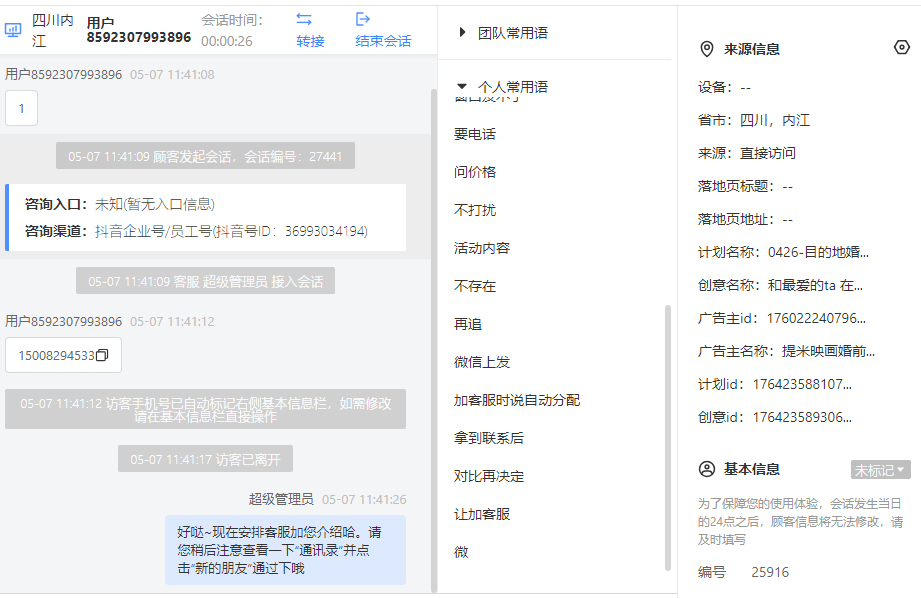Select the quick phrase 不打扰
921x598 pixels.
tap(475, 210)
